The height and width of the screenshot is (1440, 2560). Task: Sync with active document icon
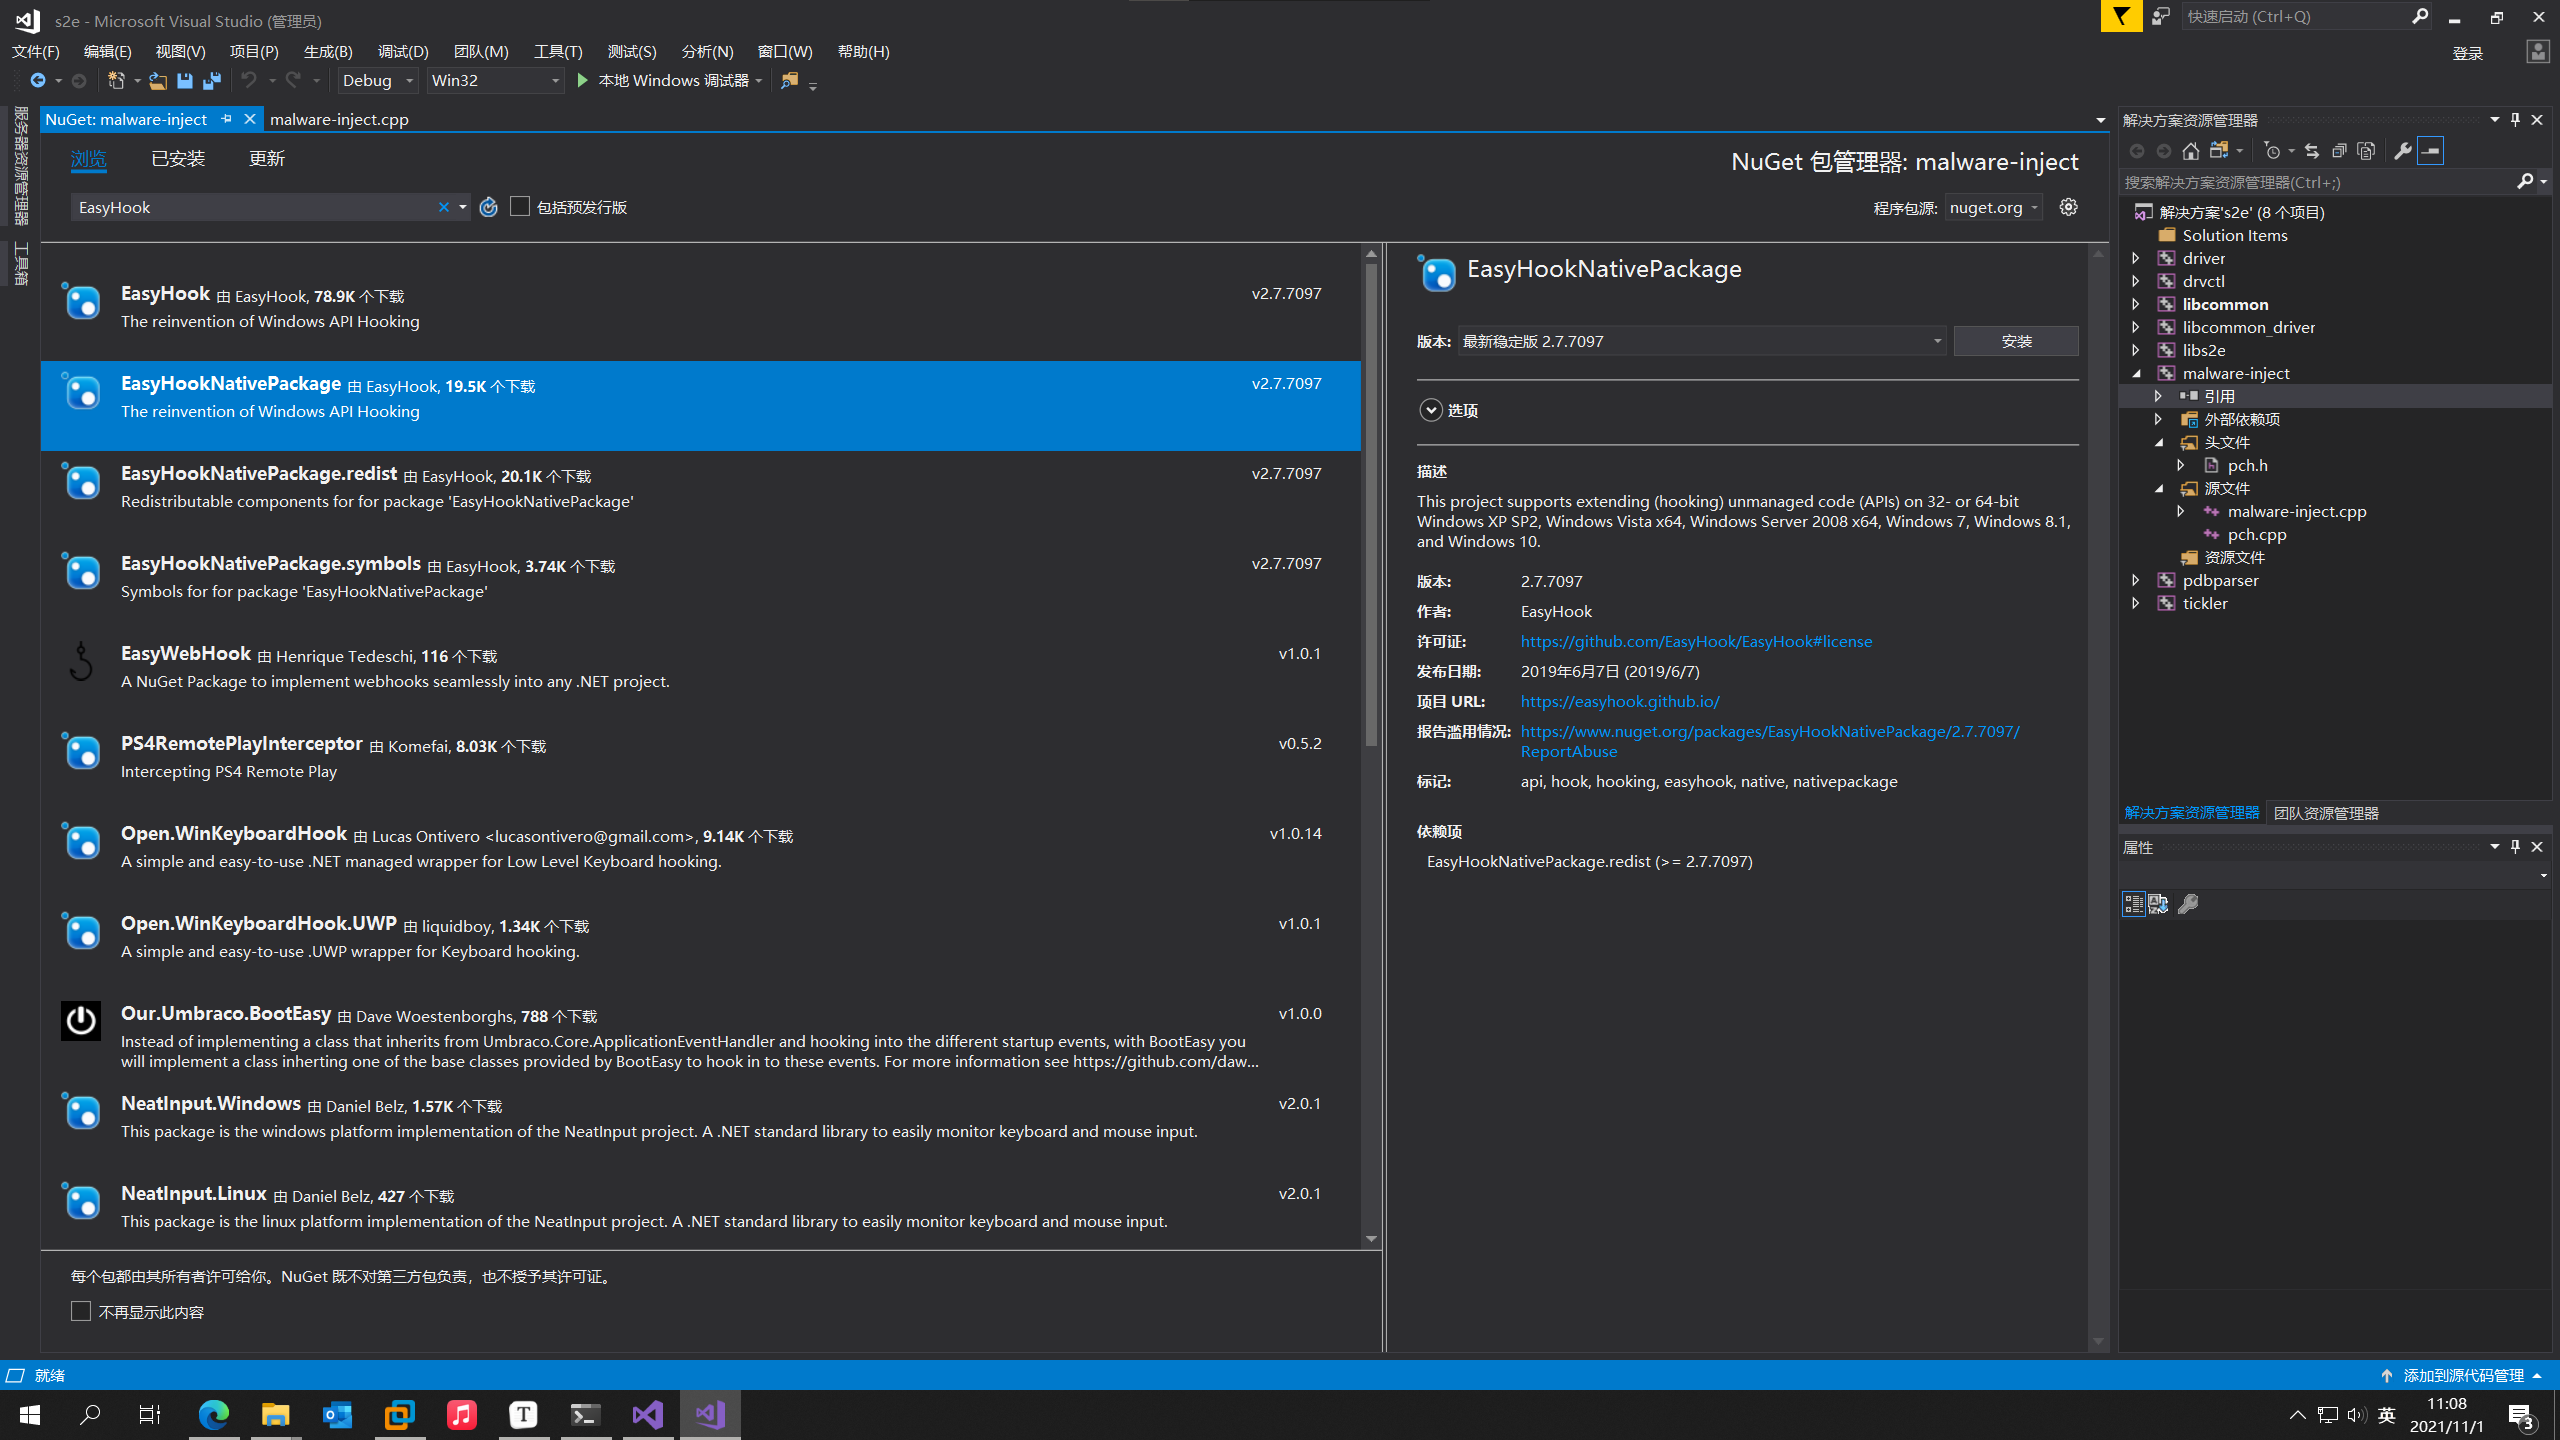coord(2312,151)
